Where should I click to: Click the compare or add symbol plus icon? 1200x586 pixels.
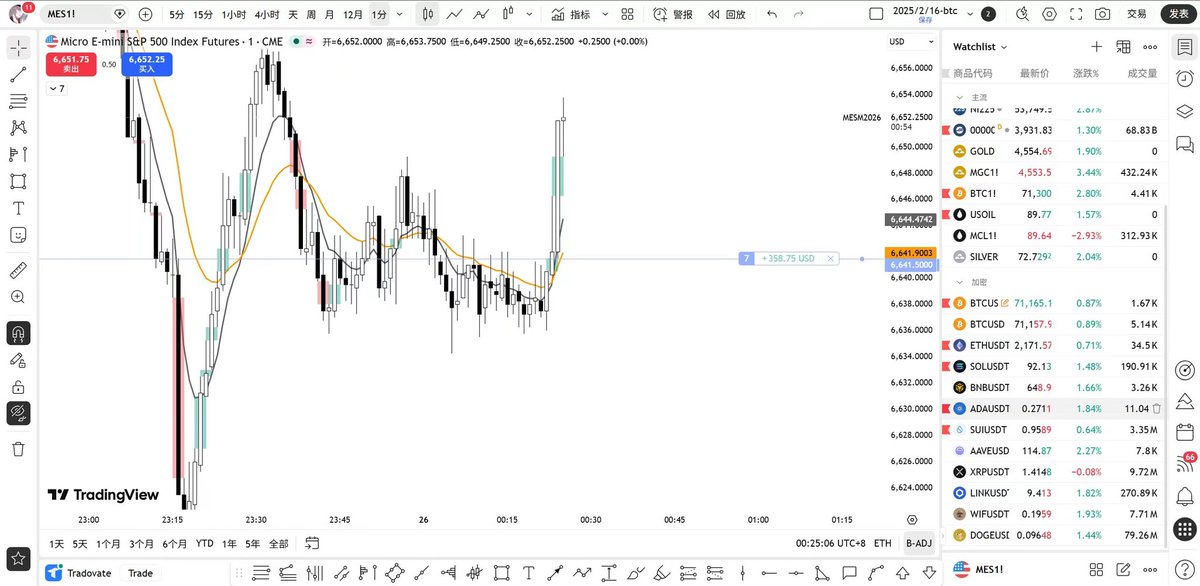[146, 15]
